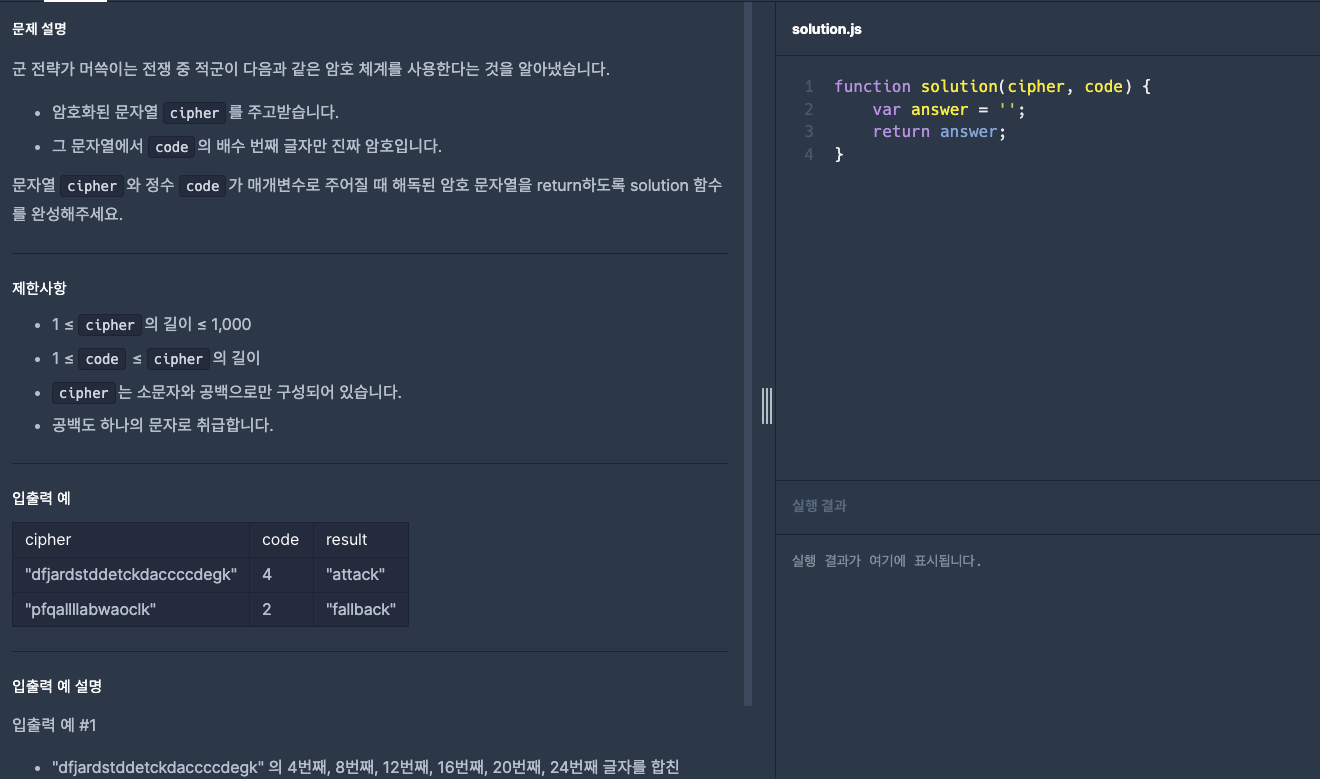
Task: Click the '소문자와 공백으로만 구성되어' constraint line
Action: (227, 392)
